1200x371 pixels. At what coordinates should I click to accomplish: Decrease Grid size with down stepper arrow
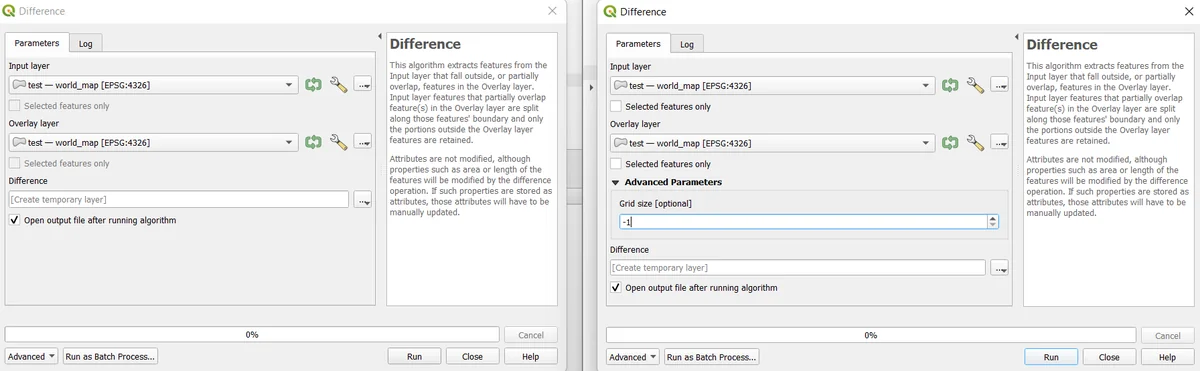(992, 225)
